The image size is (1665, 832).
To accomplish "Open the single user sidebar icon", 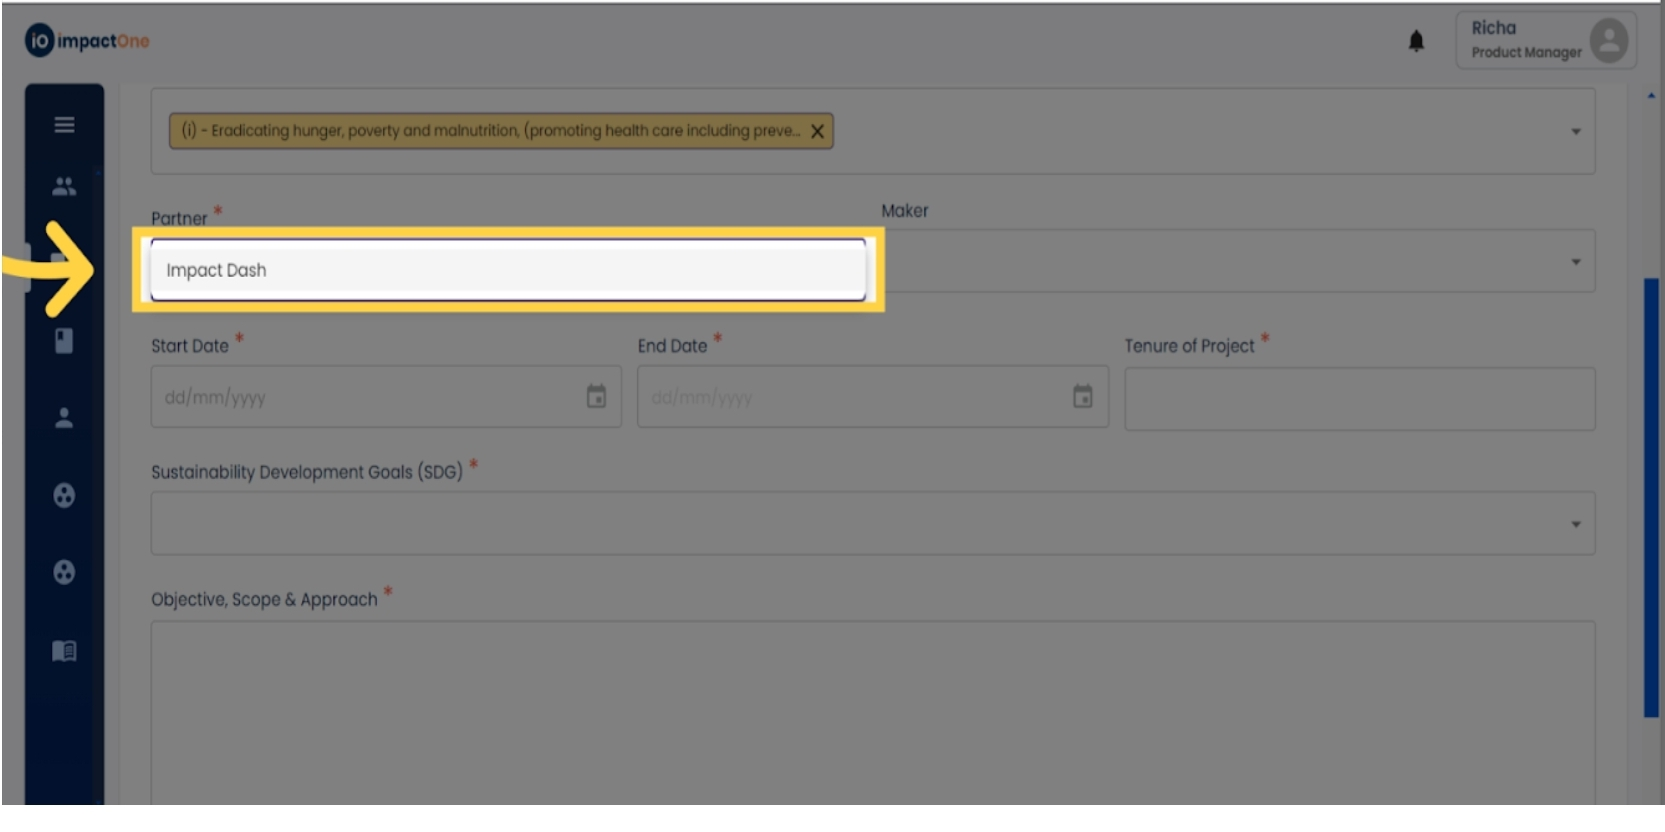I will (64, 418).
